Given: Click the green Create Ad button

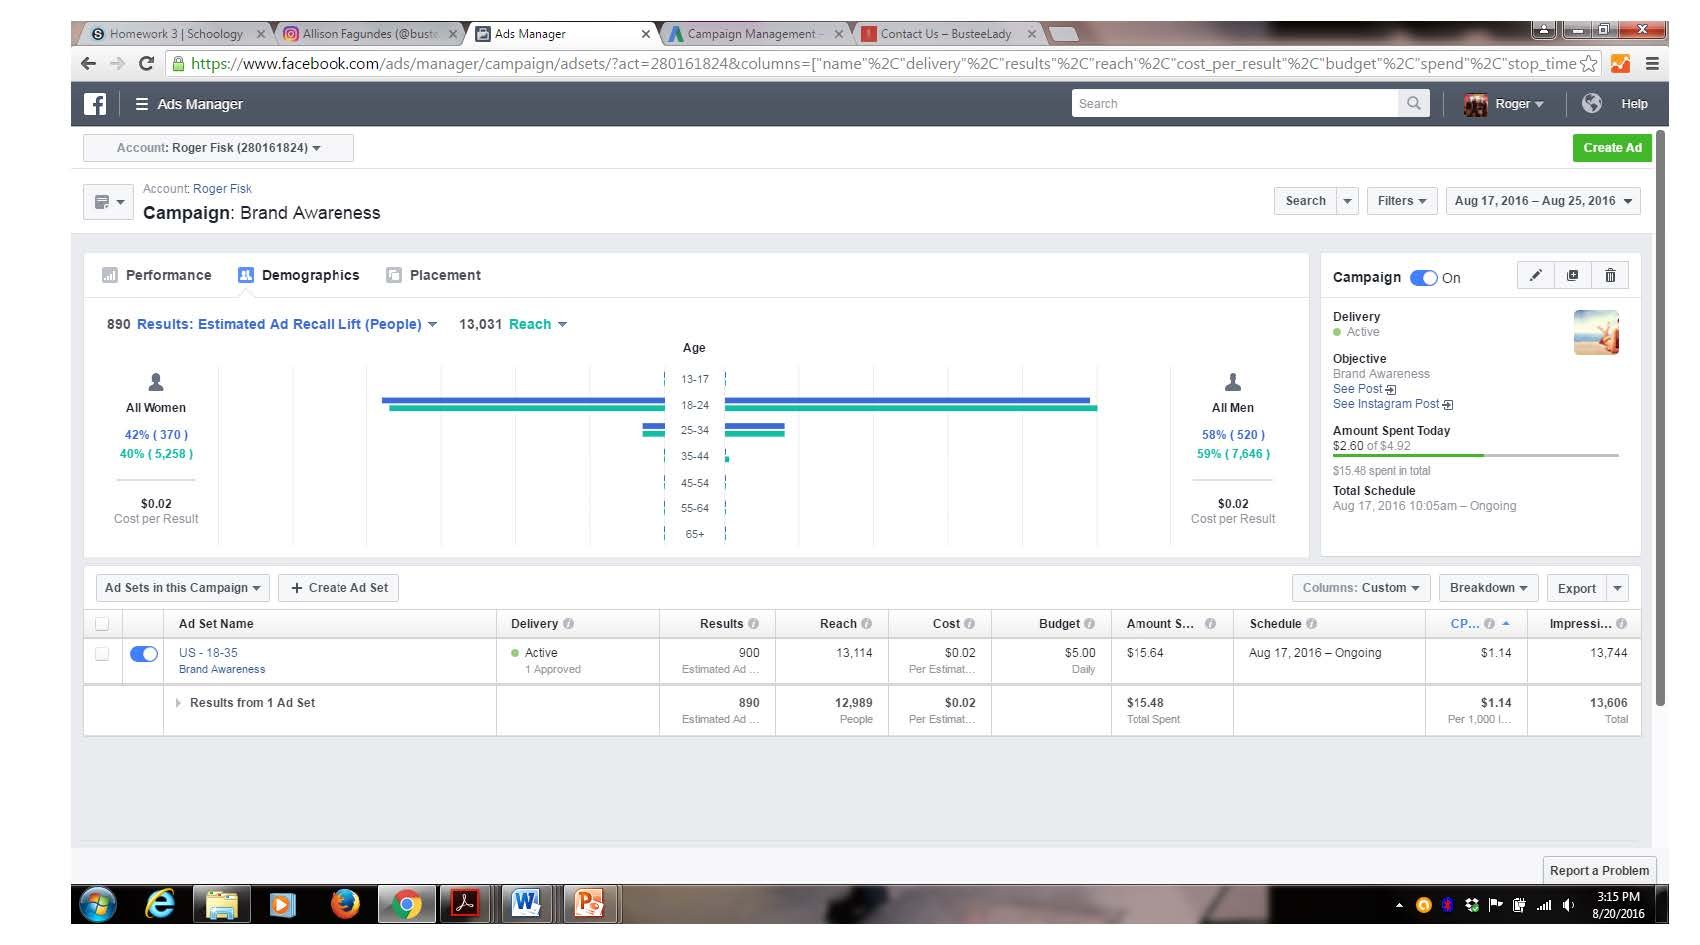Looking at the screenshot, I should pyautogui.click(x=1612, y=148).
